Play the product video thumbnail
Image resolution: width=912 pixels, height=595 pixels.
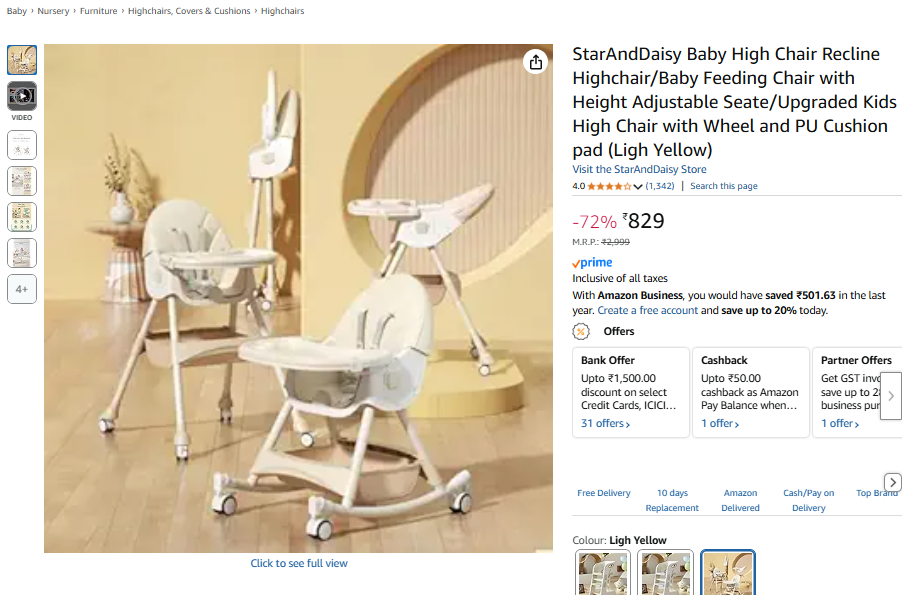pyautogui.click(x=22, y=96)
